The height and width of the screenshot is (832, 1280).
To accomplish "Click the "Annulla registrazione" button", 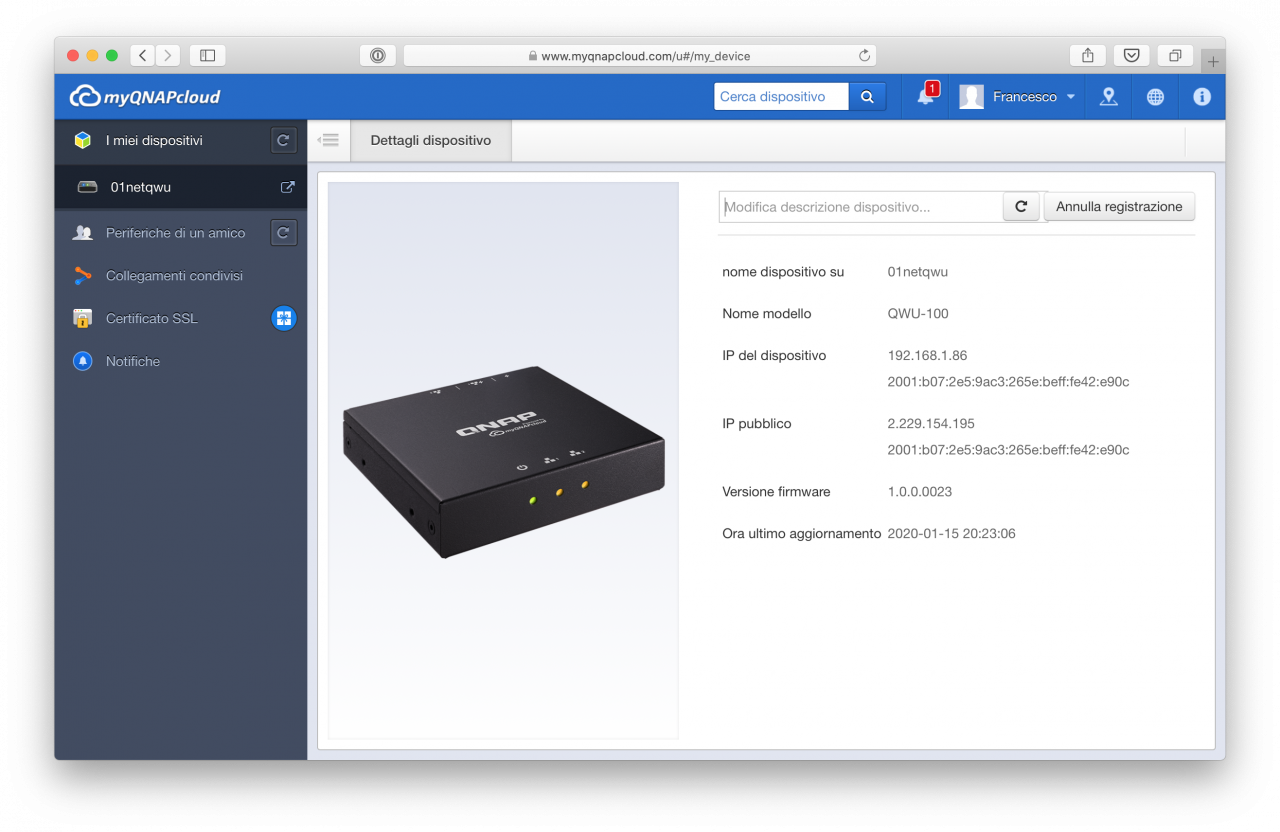I will coord(1119,206).
